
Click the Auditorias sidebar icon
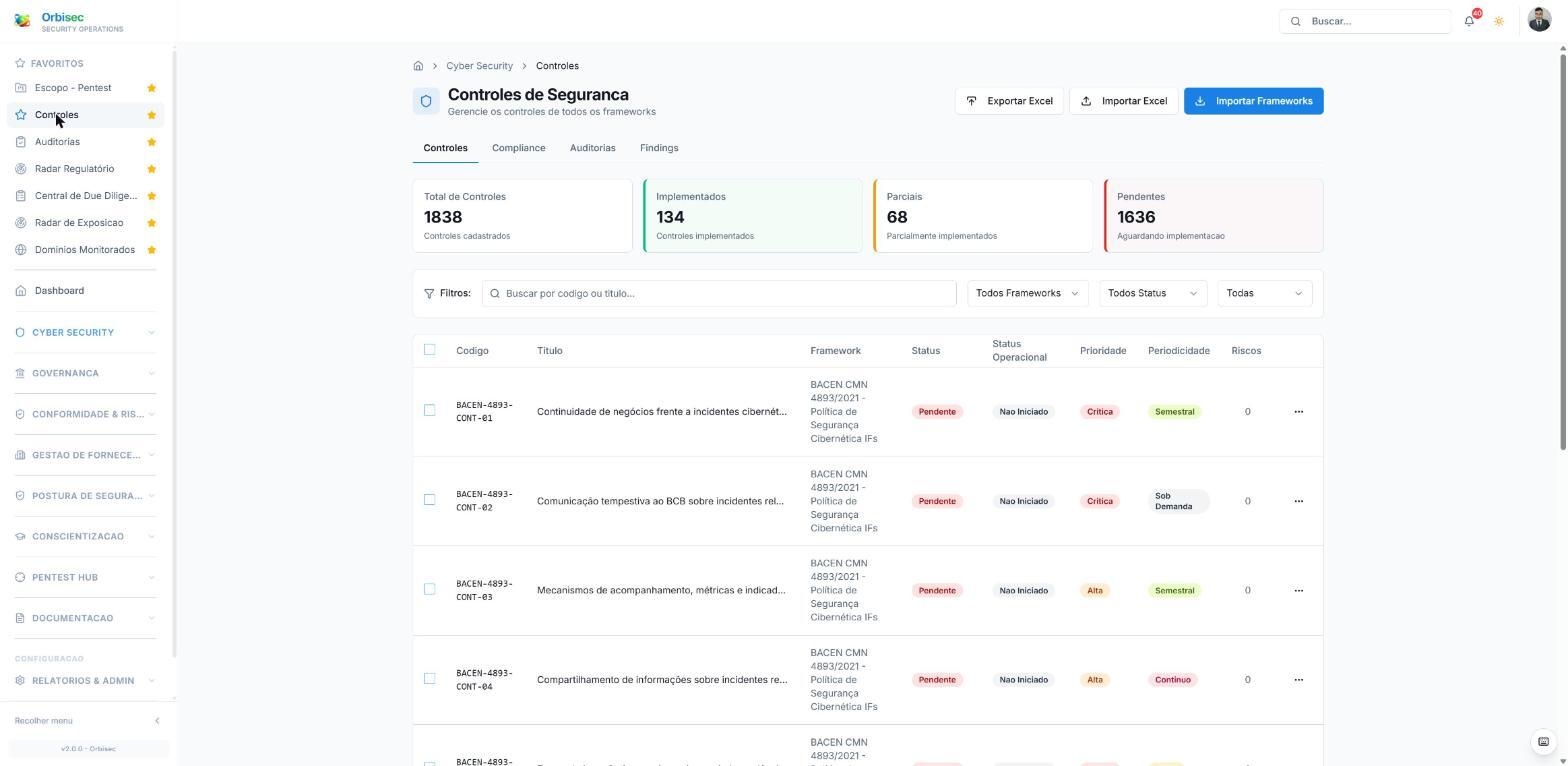pos(21,142)
